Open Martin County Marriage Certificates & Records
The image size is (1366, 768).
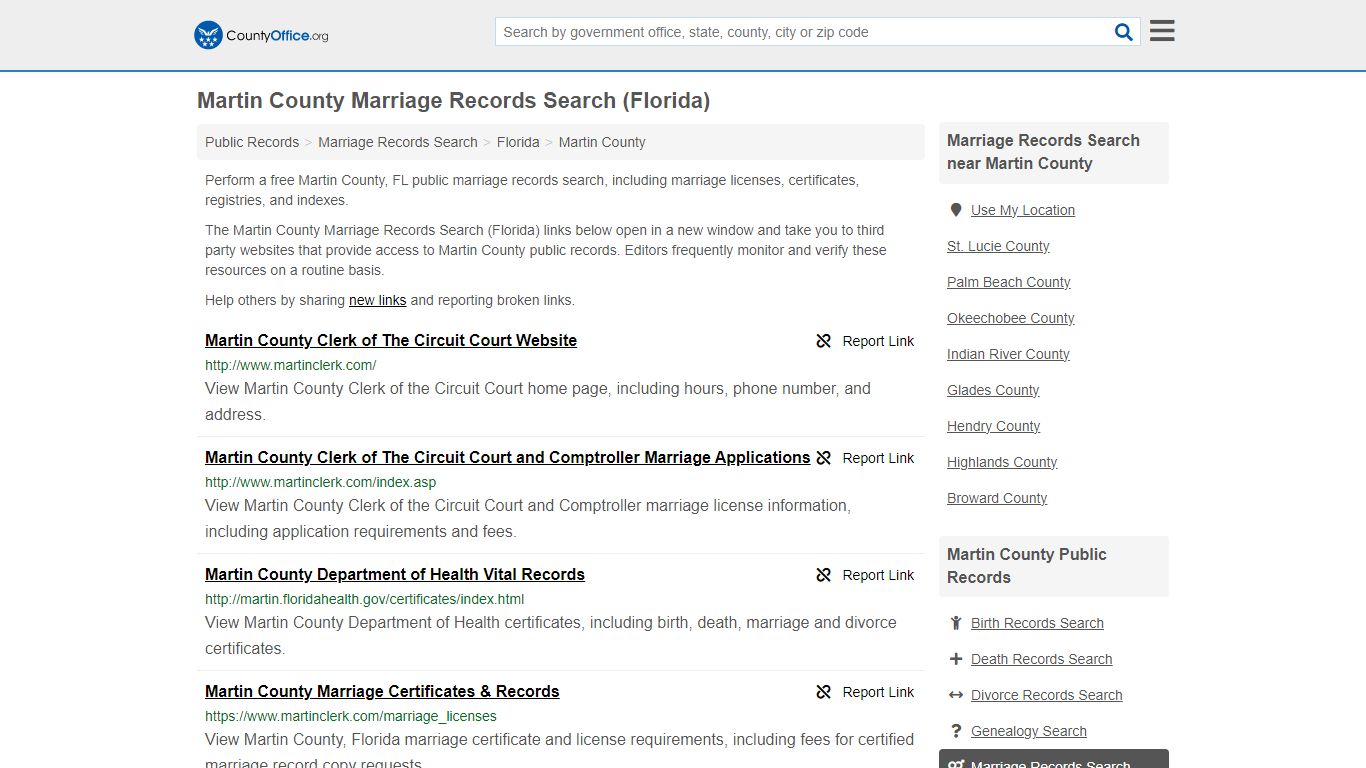(382, 691)
